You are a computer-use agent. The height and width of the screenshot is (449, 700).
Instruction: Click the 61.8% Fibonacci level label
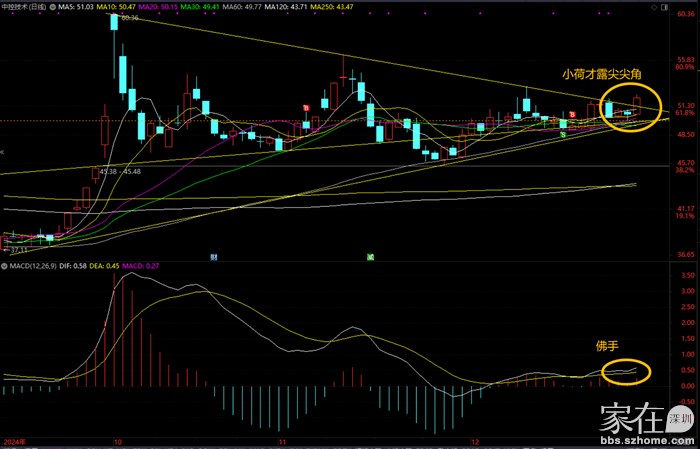[x=685, y=113]
